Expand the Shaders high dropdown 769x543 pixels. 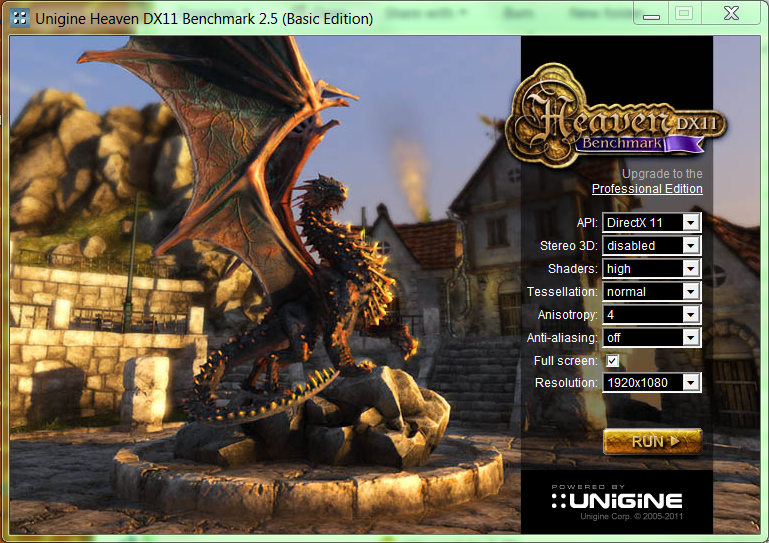[652, 268]
